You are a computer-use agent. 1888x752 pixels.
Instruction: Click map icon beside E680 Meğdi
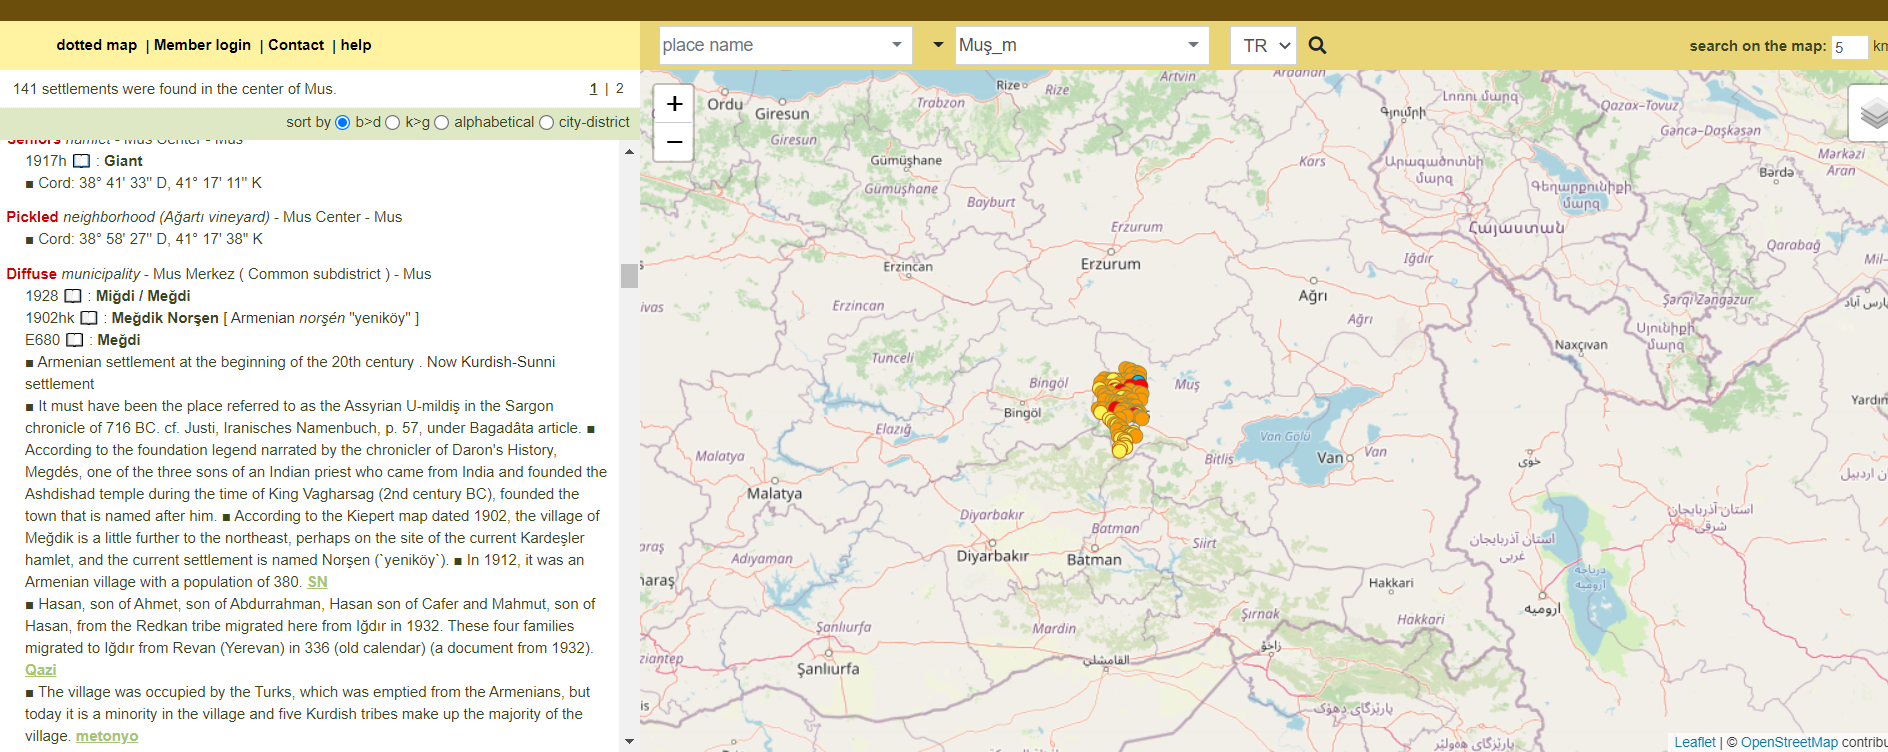(x=75, y=340)
